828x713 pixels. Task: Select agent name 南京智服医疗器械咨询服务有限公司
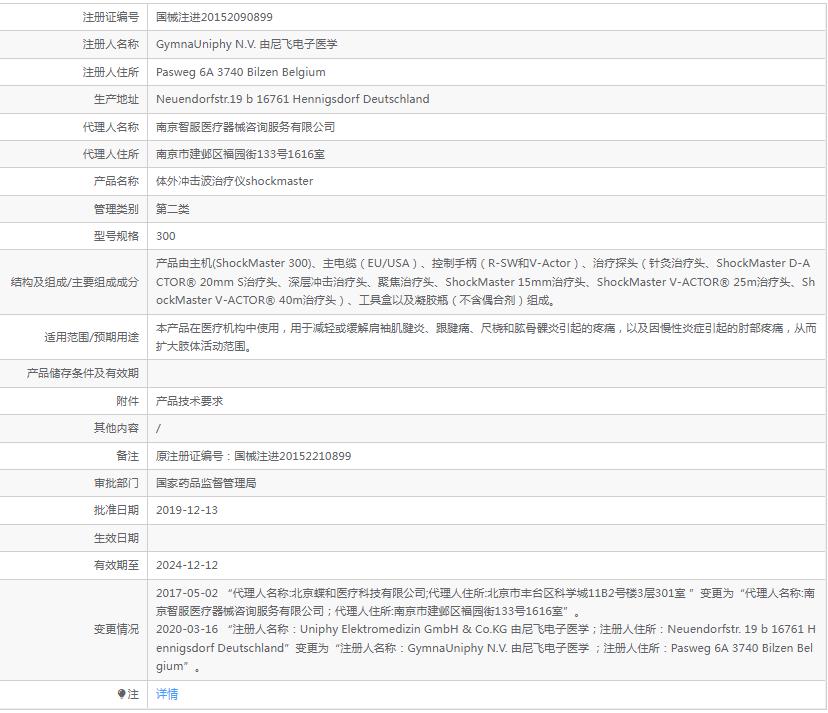pos(246,127)
